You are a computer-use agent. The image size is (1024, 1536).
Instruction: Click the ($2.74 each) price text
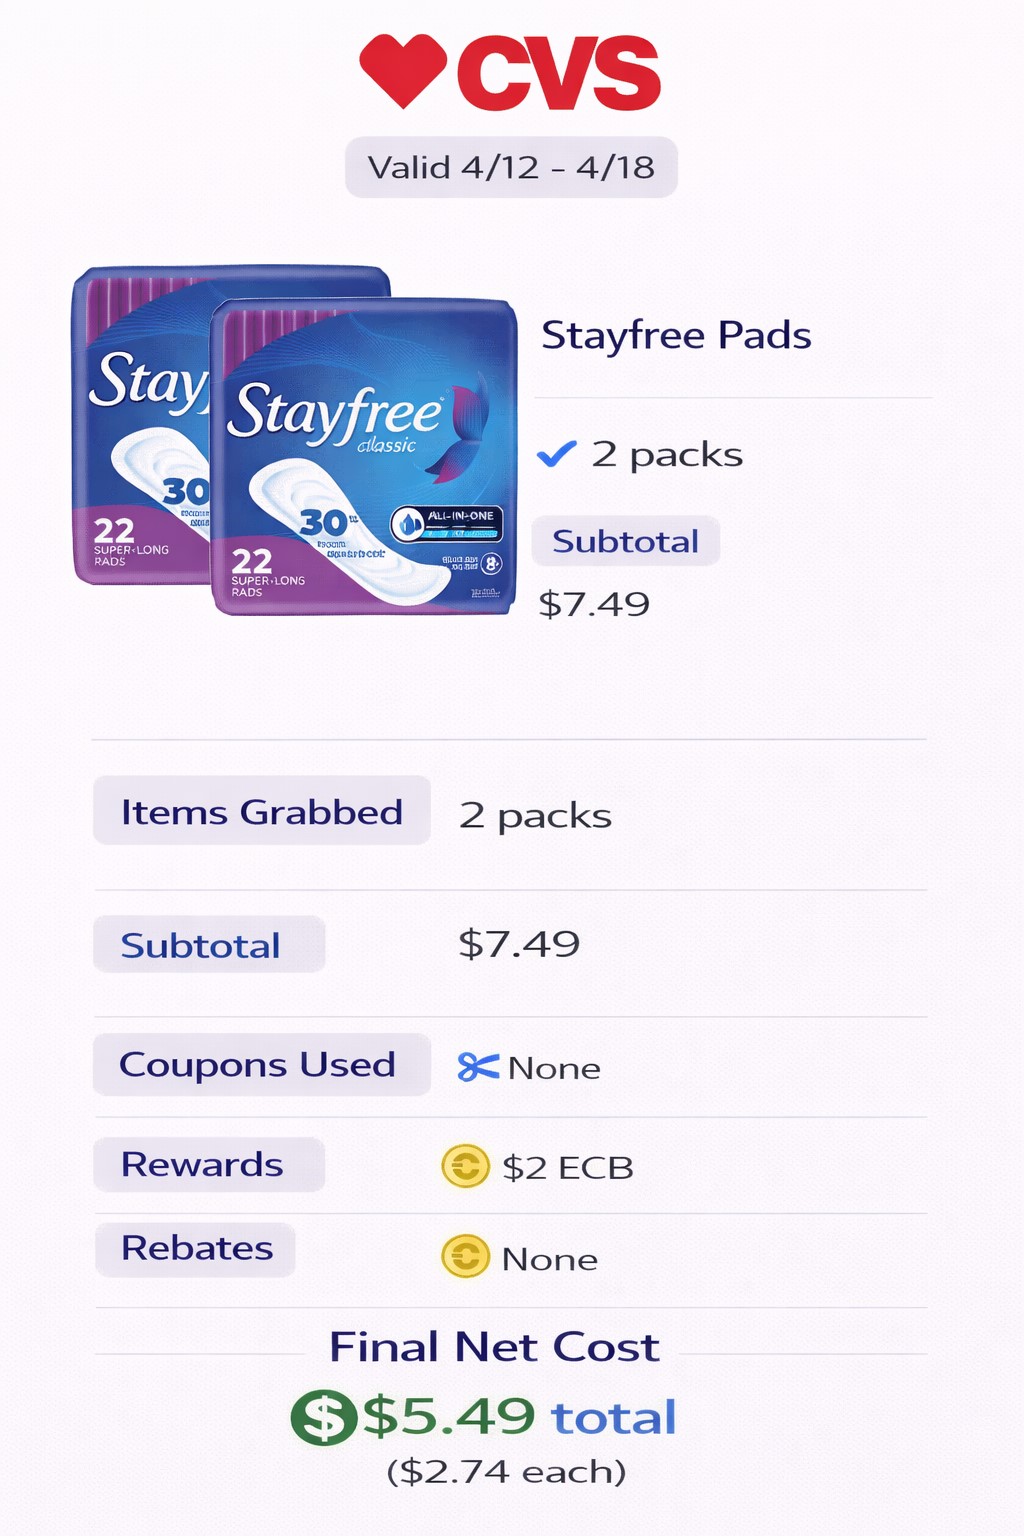(x=506, y=1472)
